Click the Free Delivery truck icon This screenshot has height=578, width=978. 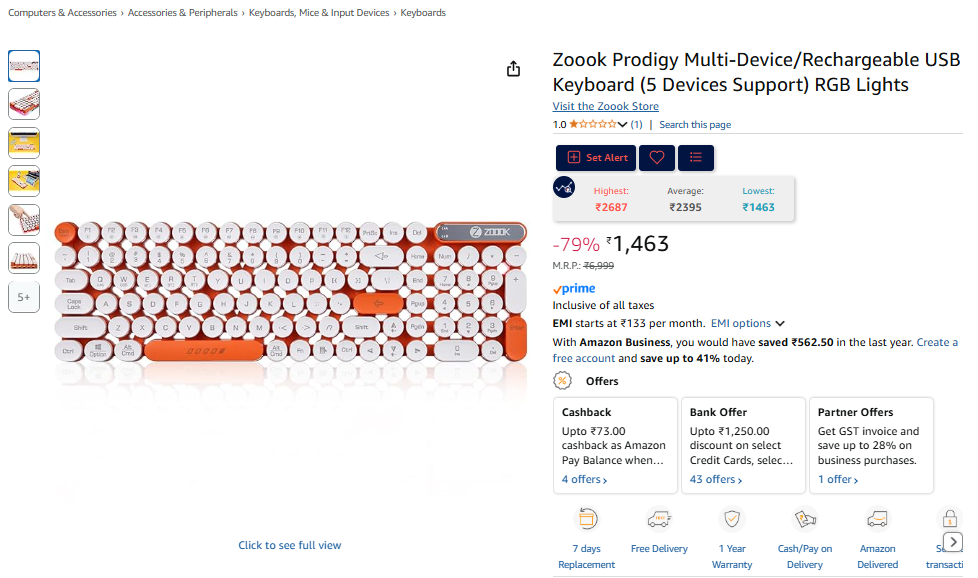tap(659, 519)
